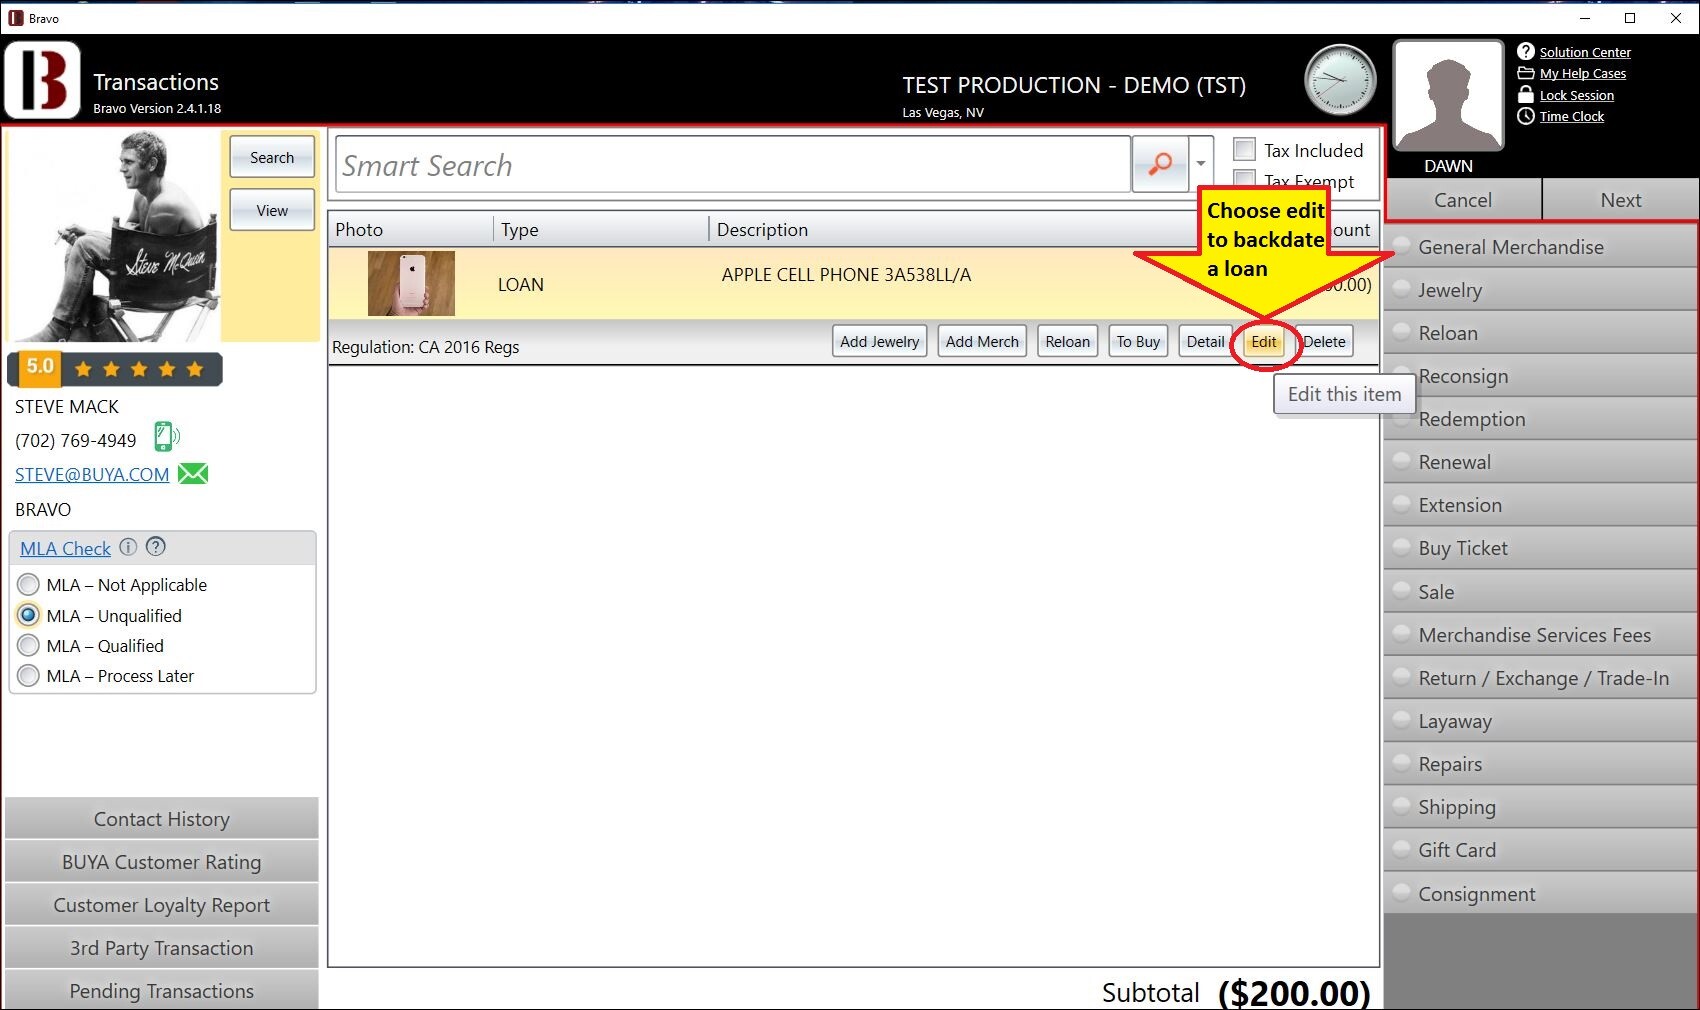
Task: Click the Photo column header
Action: click(x=411, y=229)
